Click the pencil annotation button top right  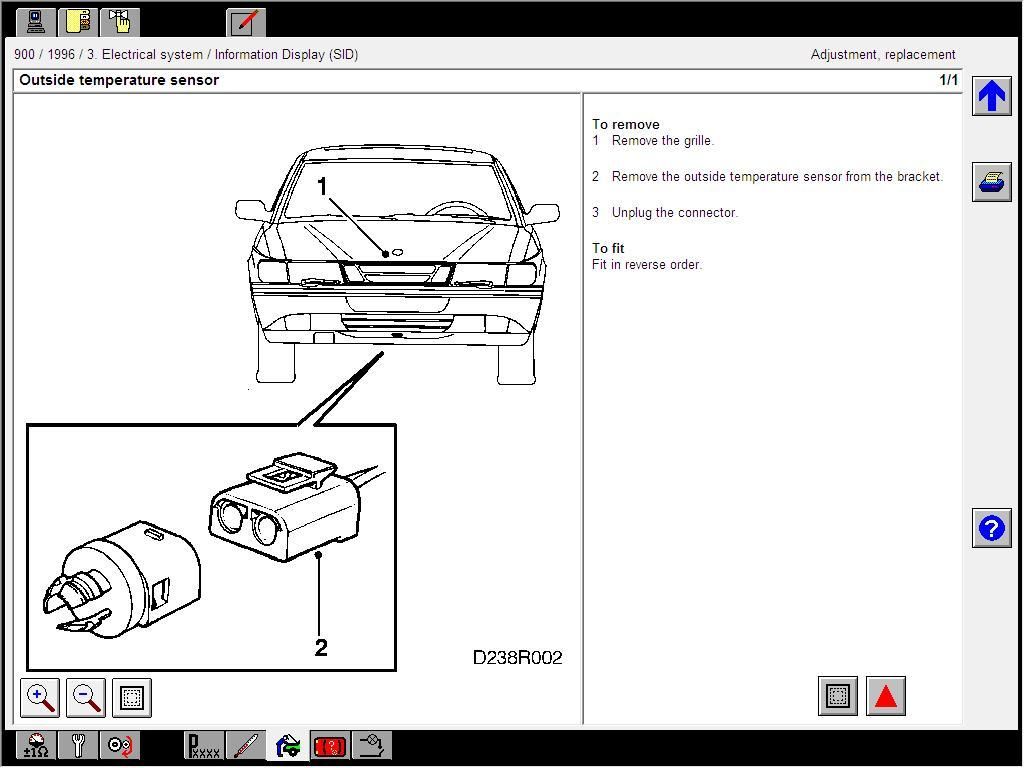[x=244, y=20]
